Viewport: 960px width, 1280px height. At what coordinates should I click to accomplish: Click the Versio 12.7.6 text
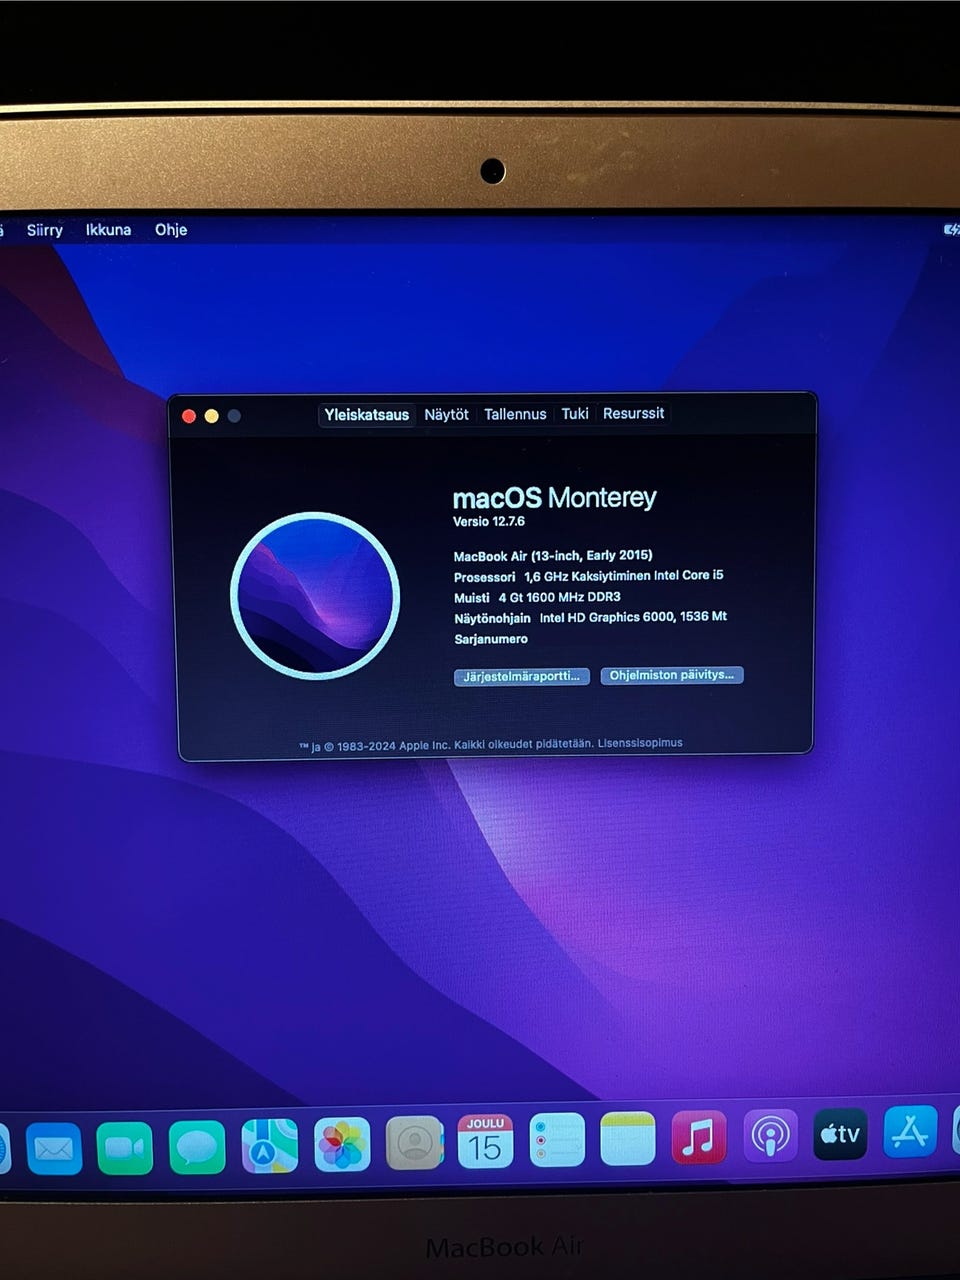coord(489,521)
